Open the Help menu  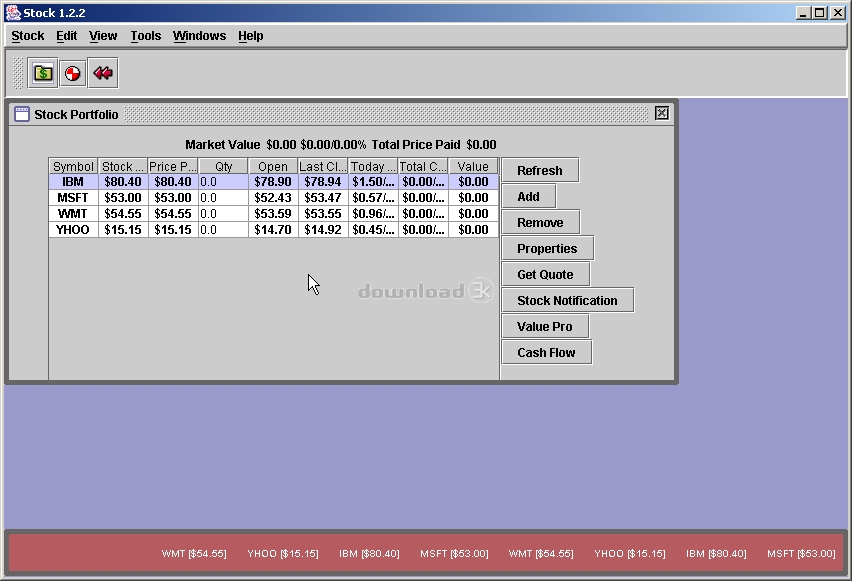(251, 36)
